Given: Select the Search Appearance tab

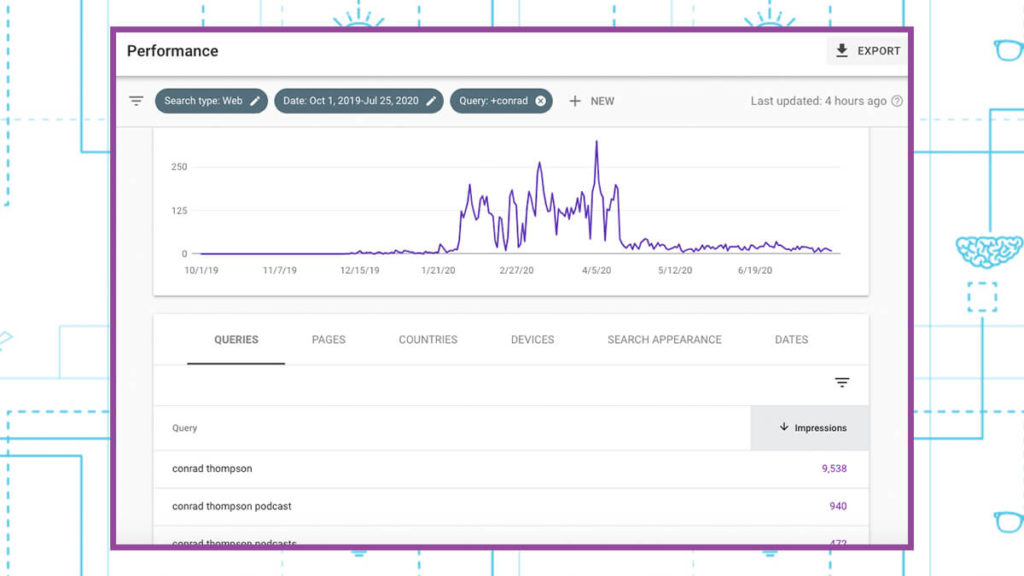Looking at the screenshot, I should [x=664, y=340].
